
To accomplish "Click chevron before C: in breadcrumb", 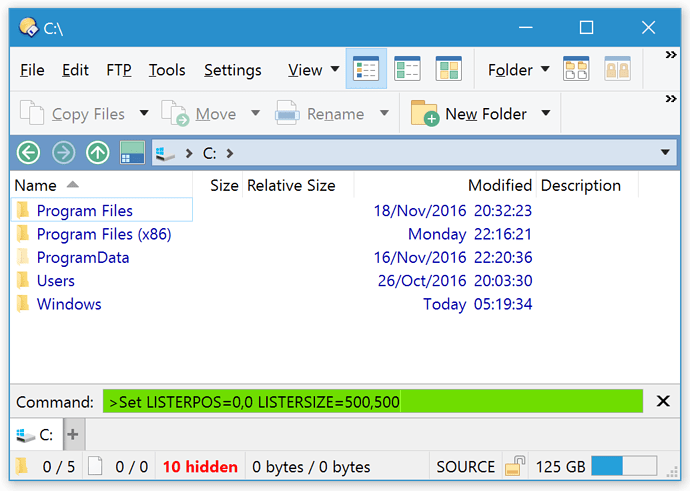I will tap(189, 153).
